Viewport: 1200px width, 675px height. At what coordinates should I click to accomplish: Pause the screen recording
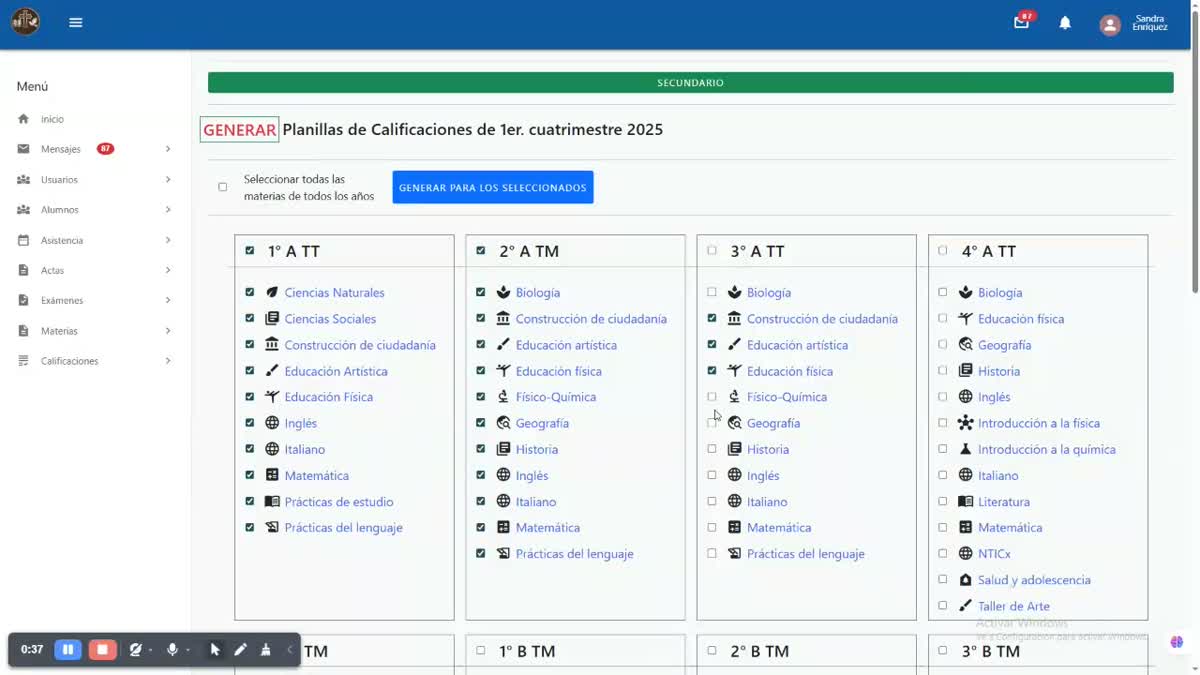point(68,650)
